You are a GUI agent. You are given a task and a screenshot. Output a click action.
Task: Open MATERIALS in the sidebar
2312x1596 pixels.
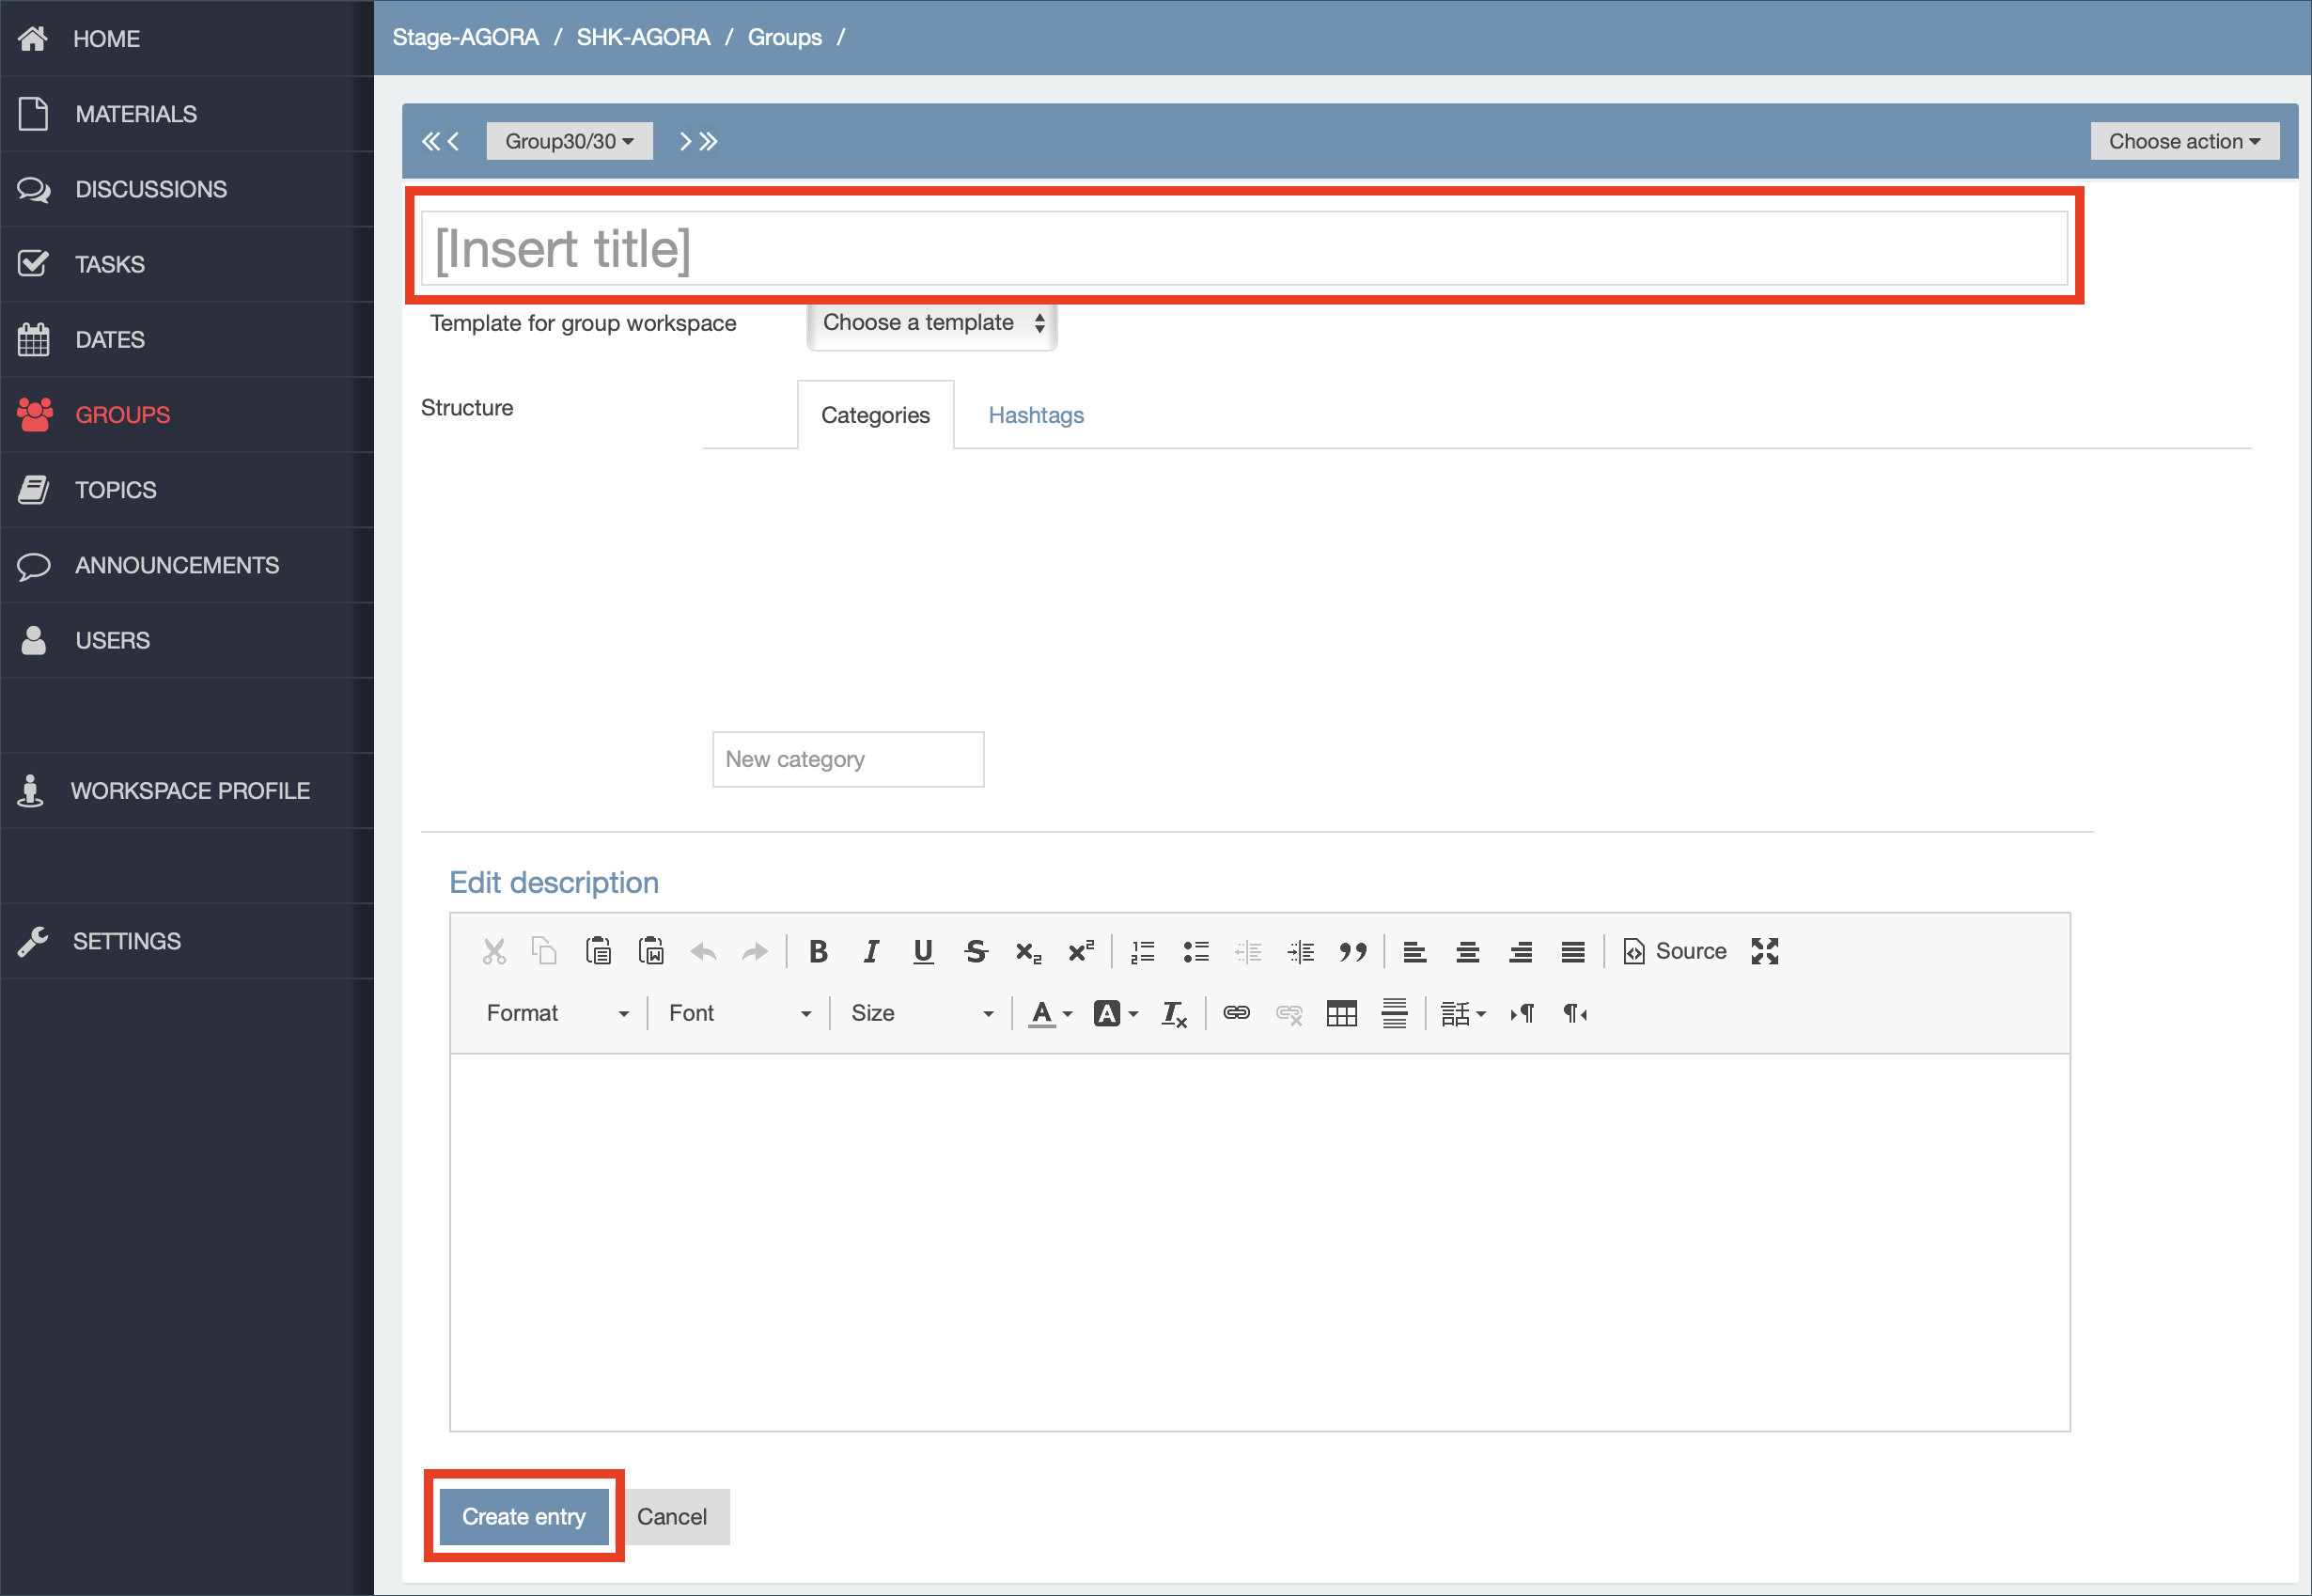(x=187, y=114)
